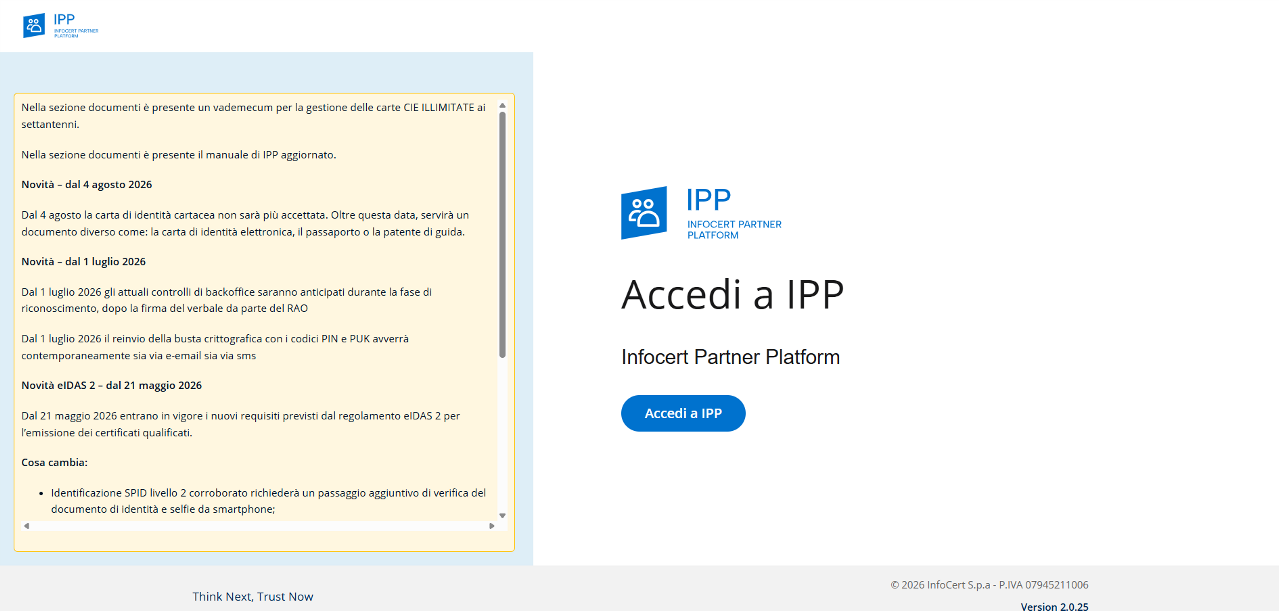This screenshot has height=612, width=1280.
Task: Click 'Novità eIDAS 2 – dal 21 maggio 2026'
Action: point(112,385)
